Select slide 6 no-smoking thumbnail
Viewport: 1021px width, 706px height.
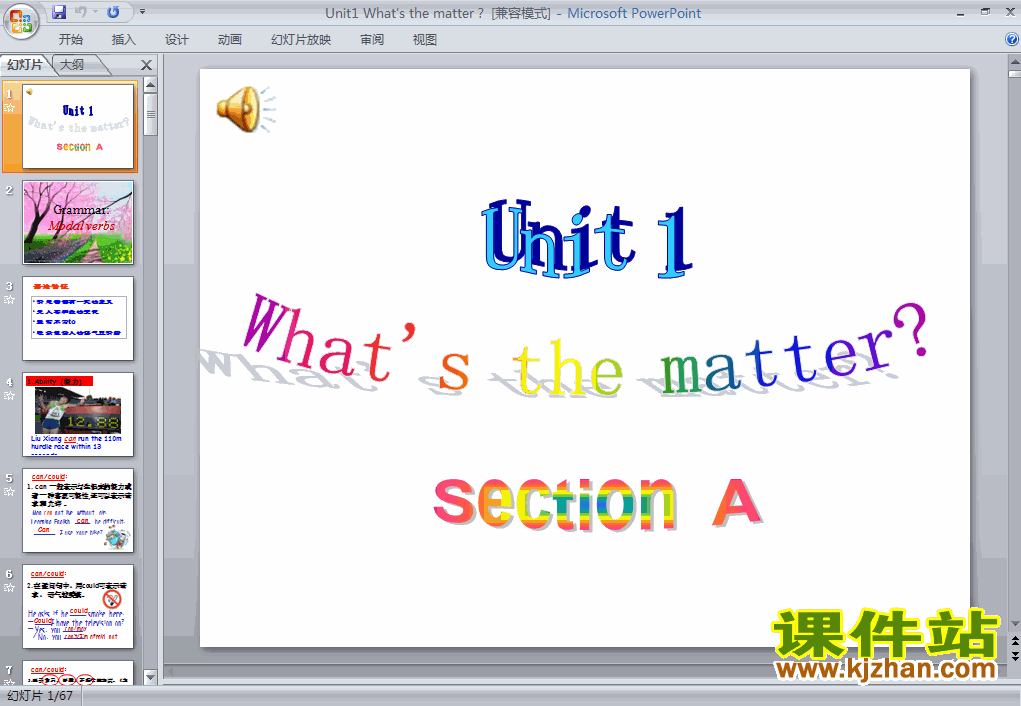pyautogui.click(x=78, y=606)
